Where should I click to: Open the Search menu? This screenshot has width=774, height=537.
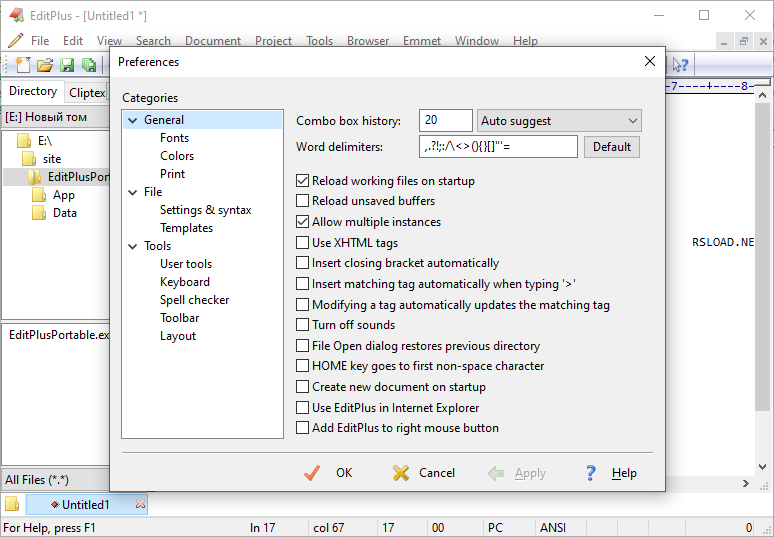[153, 41]
